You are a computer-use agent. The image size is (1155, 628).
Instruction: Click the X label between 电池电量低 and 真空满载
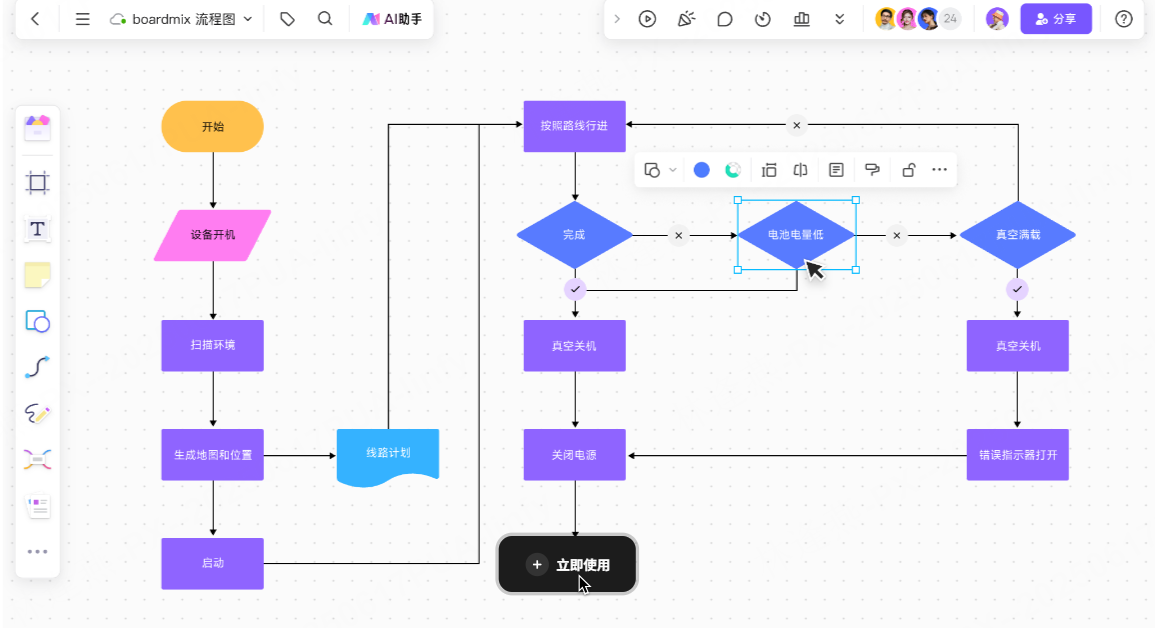click(896, 236)
